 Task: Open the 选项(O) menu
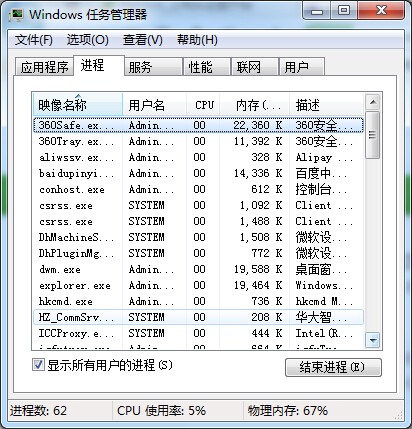coord(87,40)
